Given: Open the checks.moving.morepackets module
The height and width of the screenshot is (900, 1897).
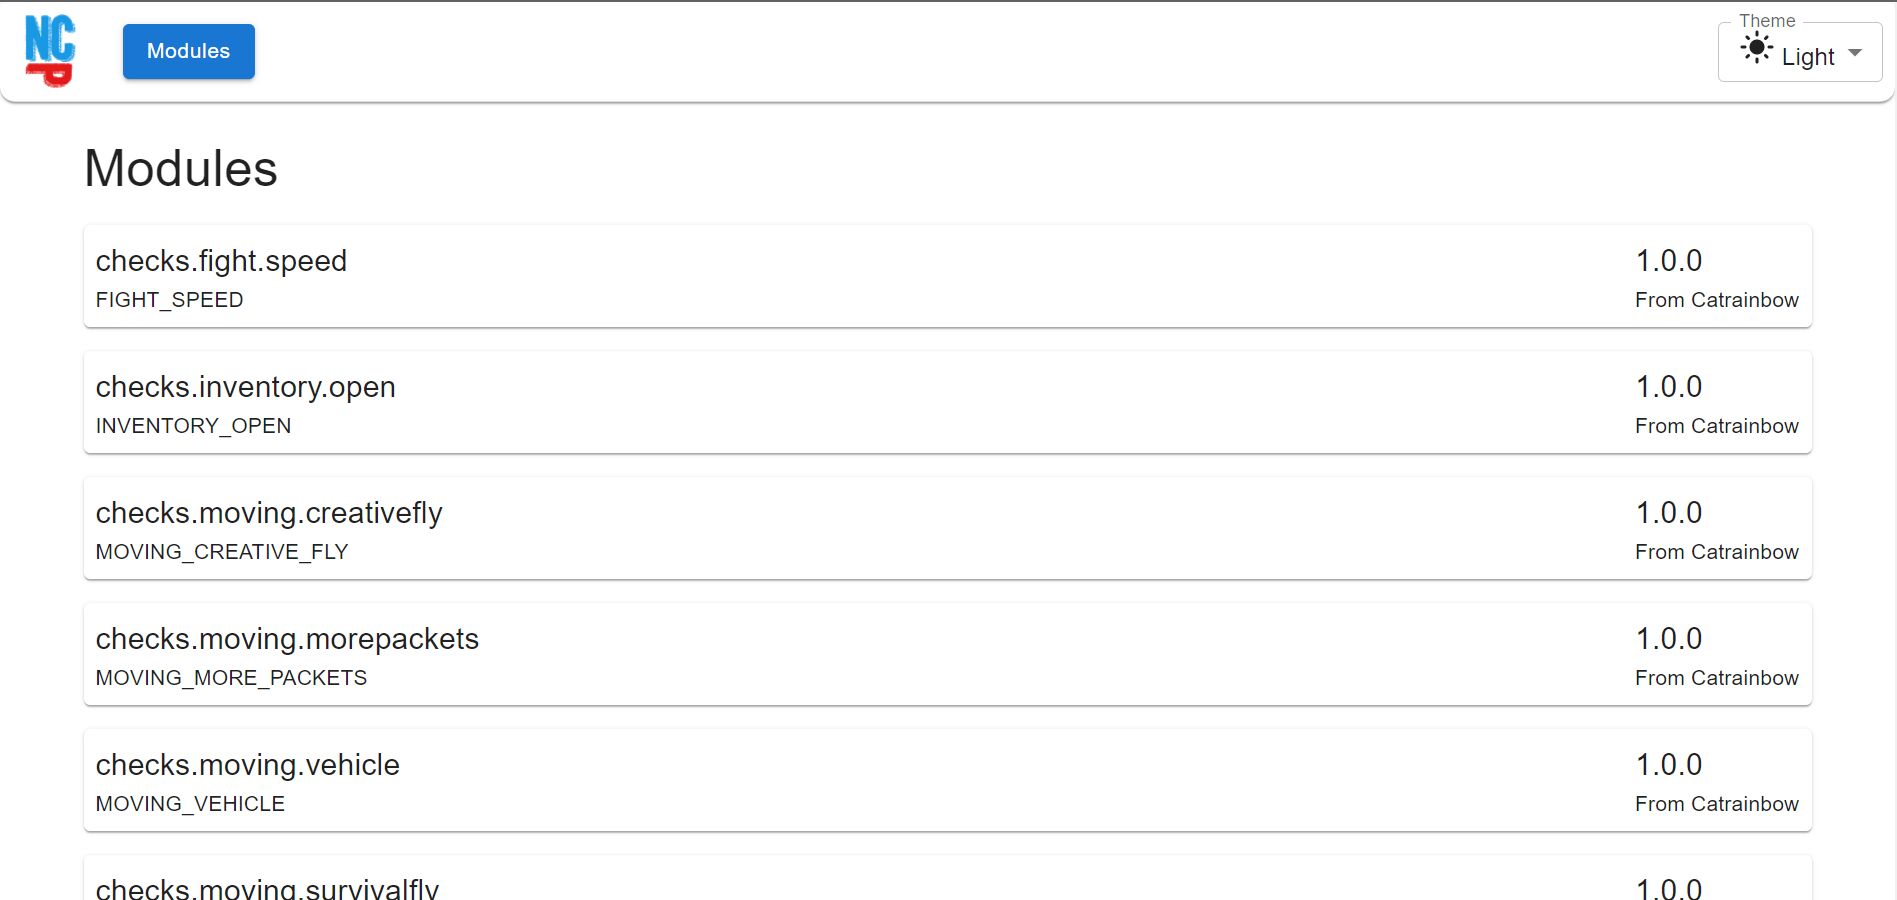Looking at the screenshot, I should click(948, 654).
